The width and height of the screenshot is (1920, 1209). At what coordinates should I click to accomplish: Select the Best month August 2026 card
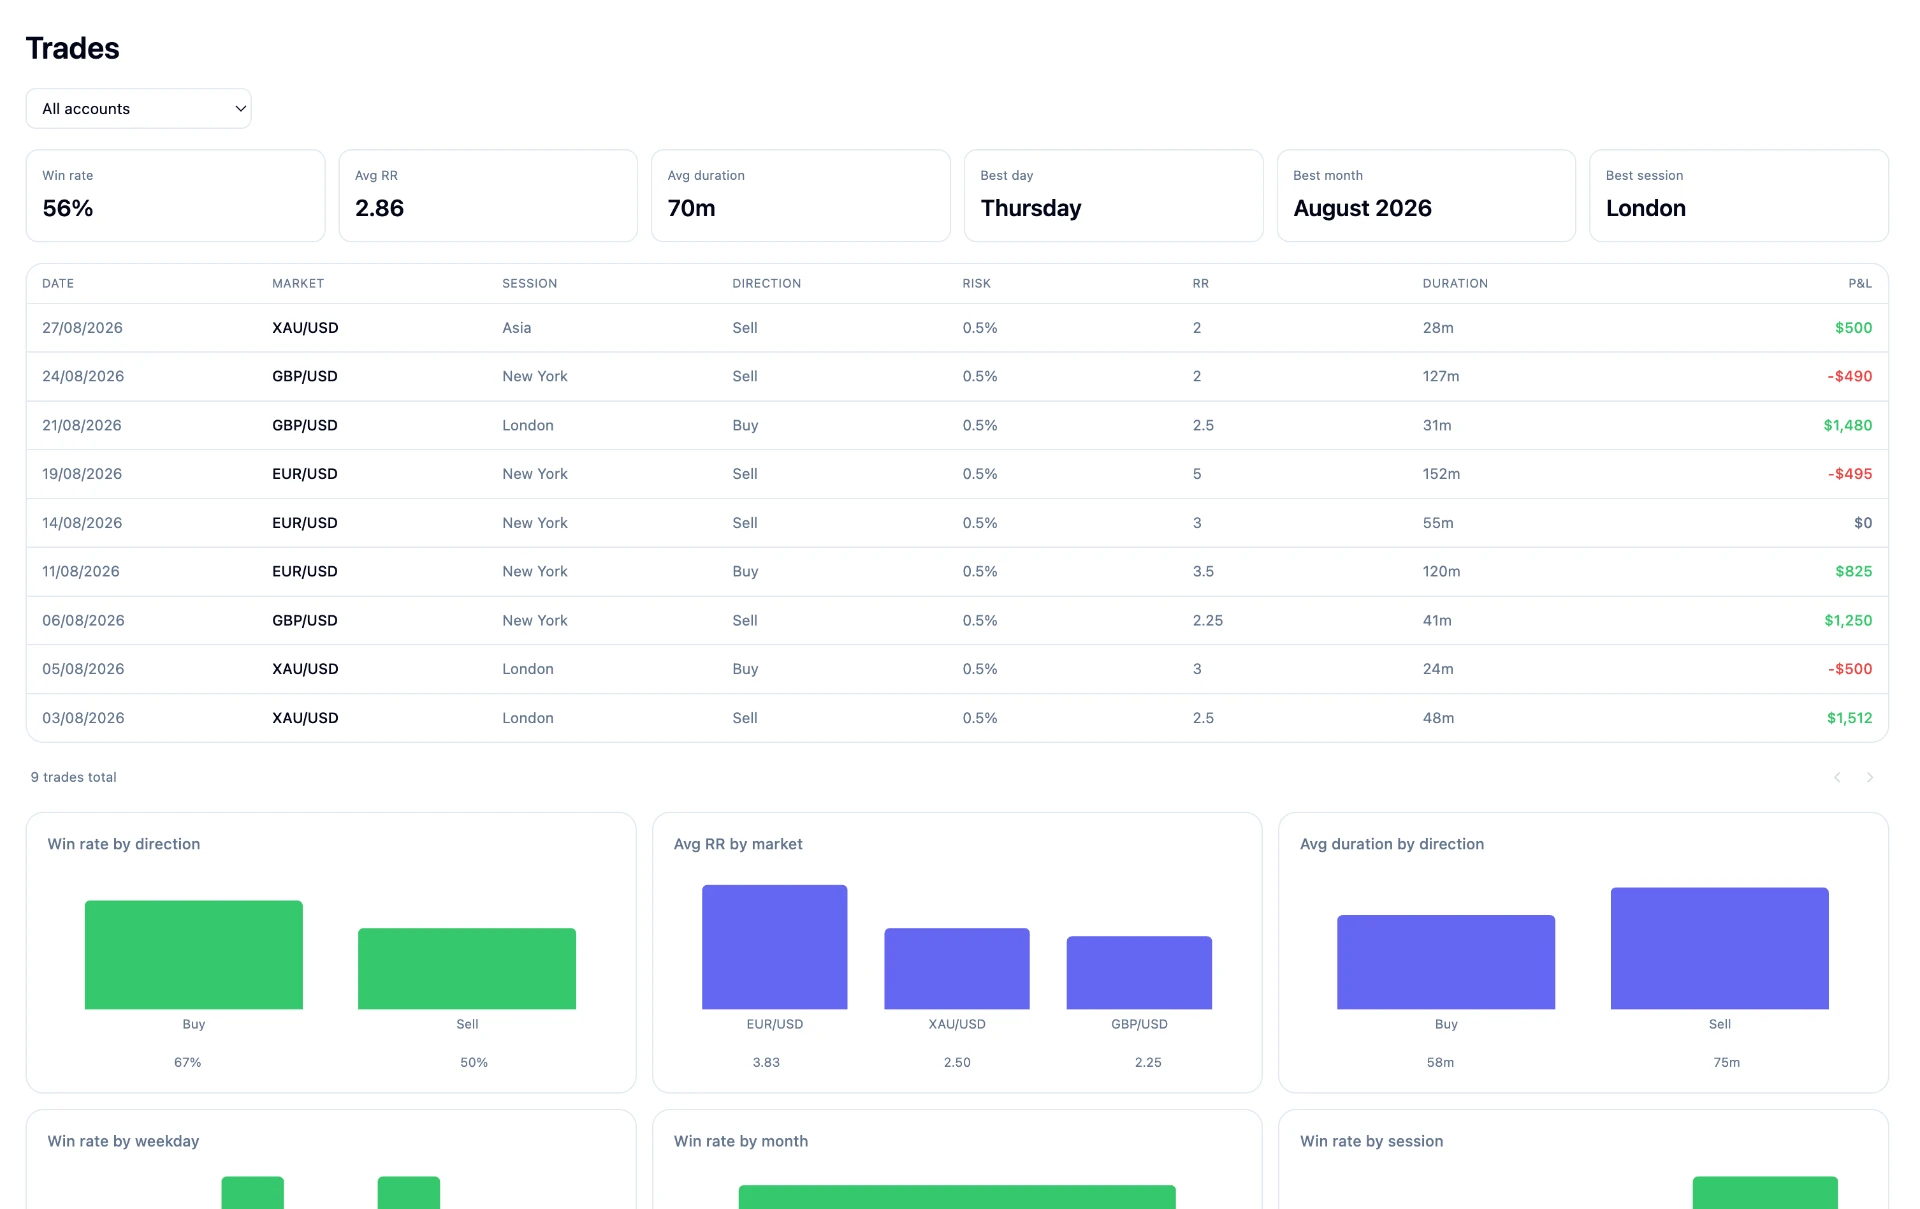tap(1426, 195)
